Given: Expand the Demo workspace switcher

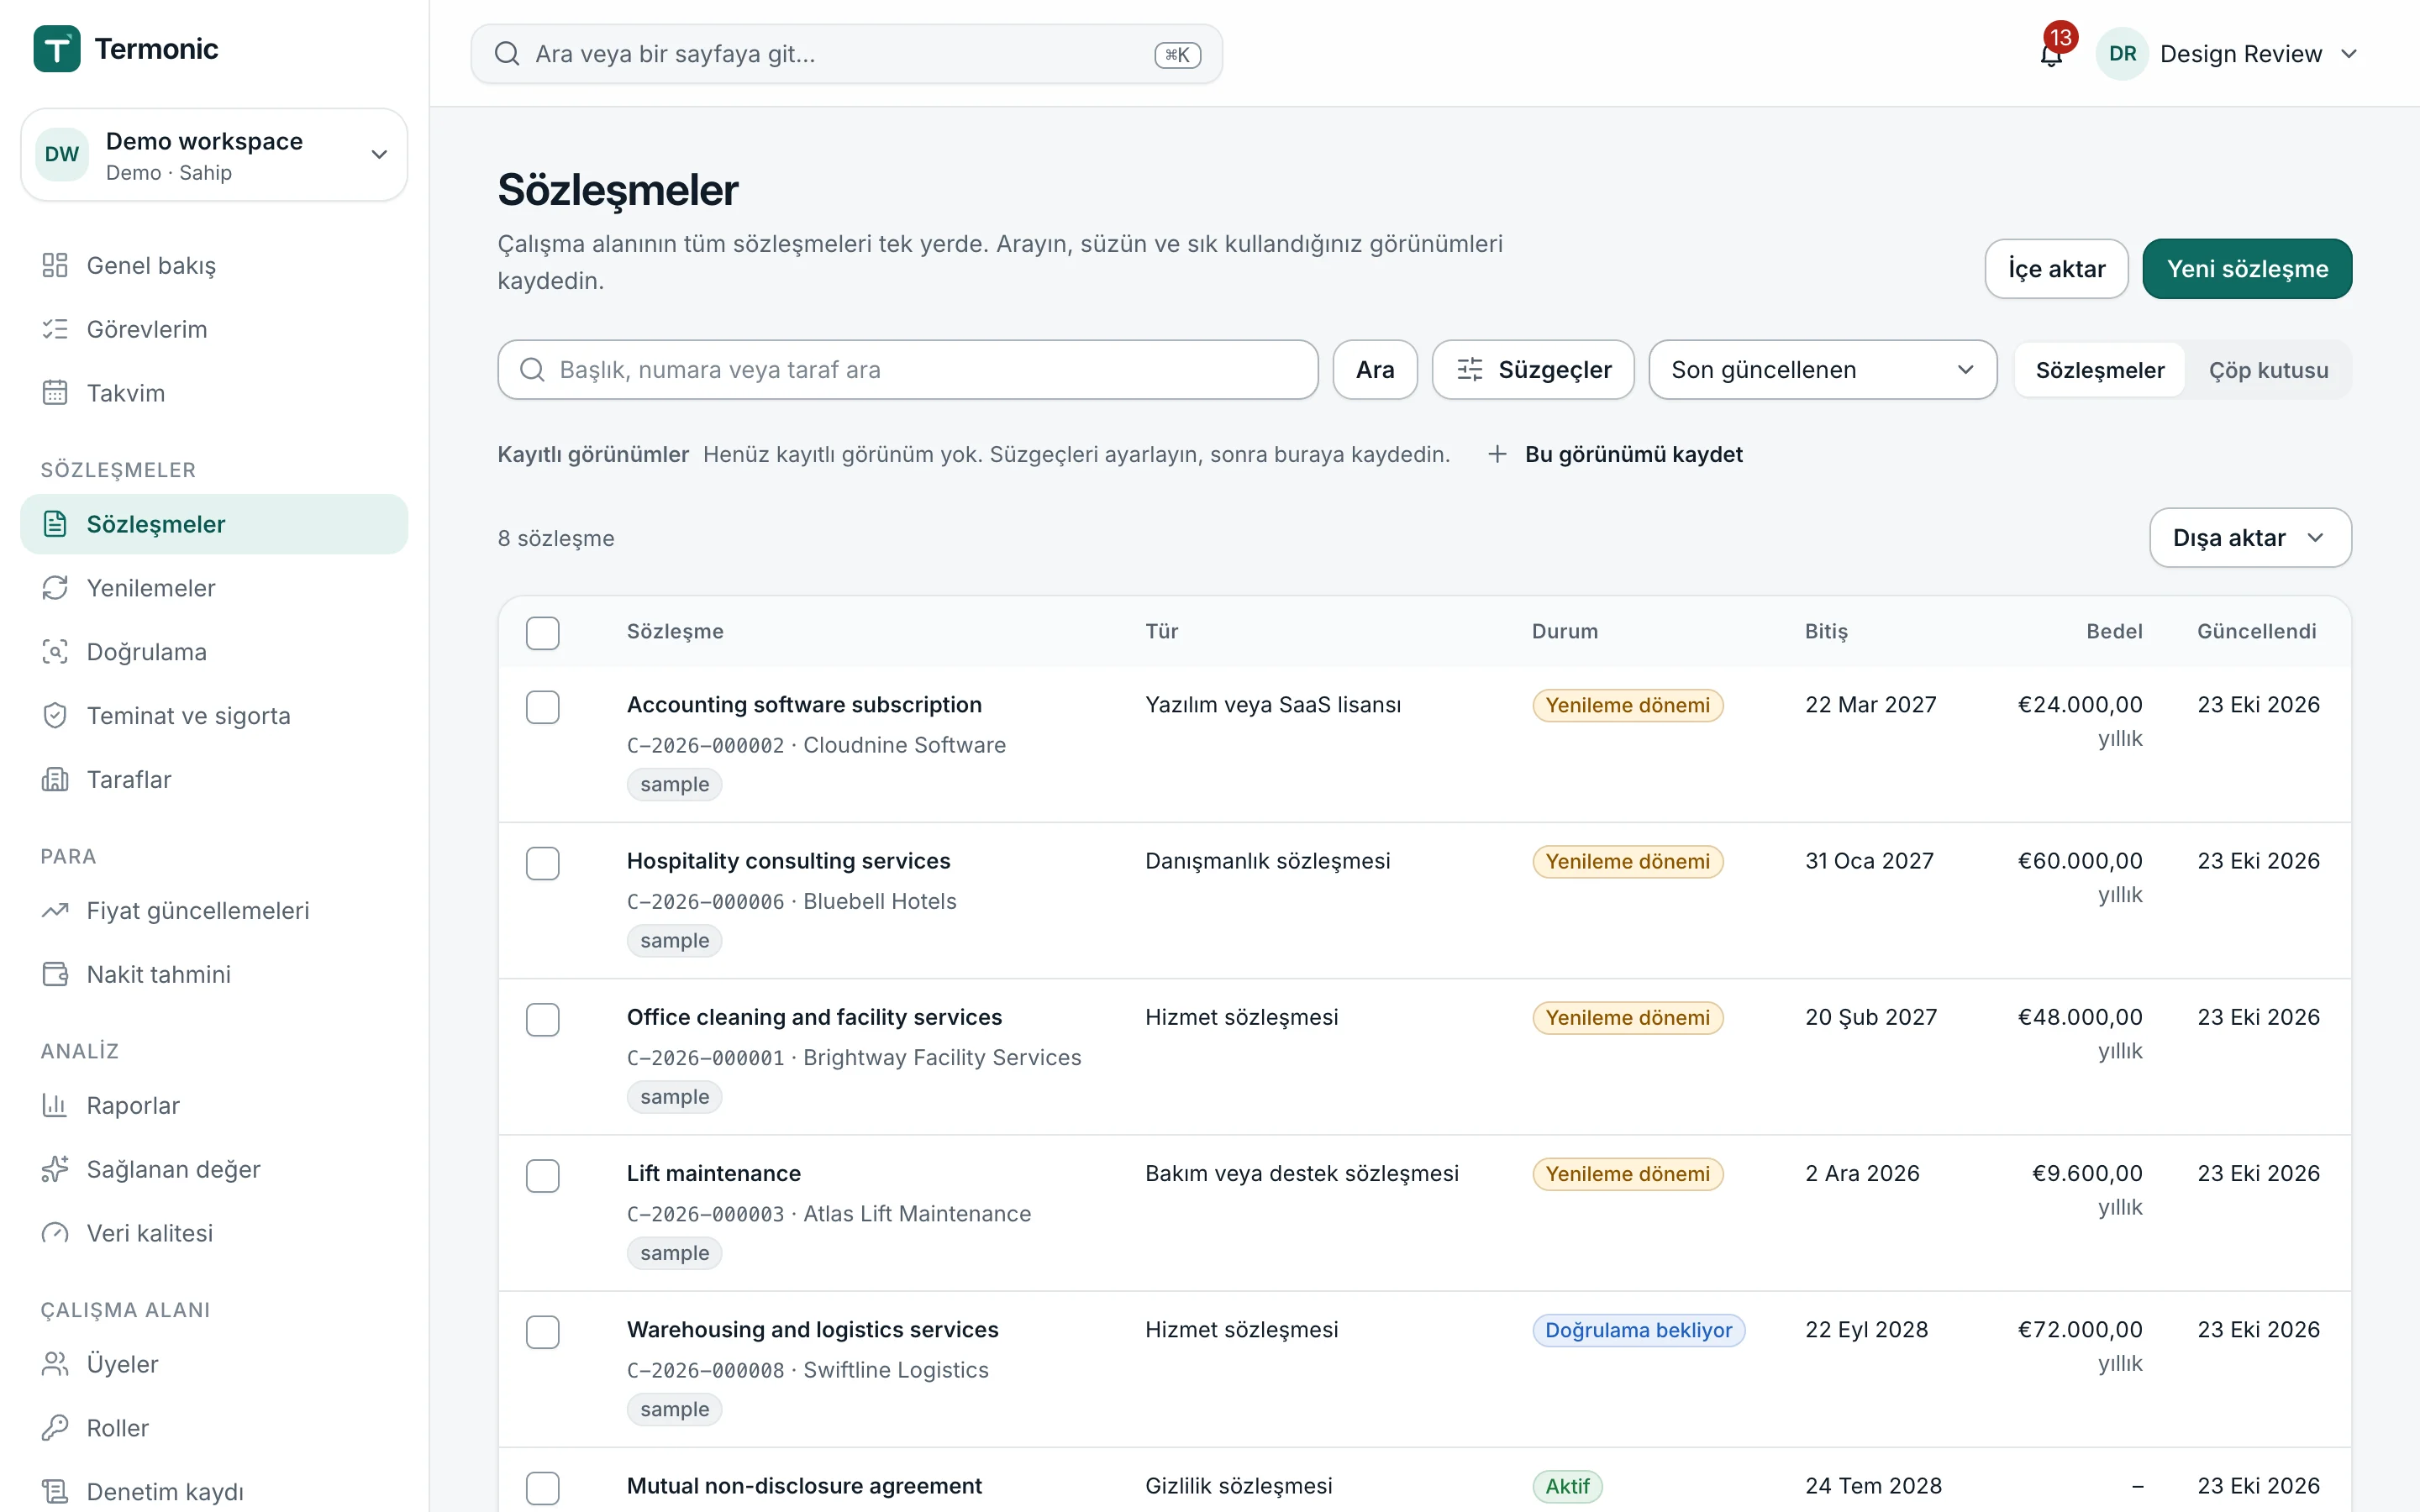Looking at the screenshot, I should pyautogui.click(x=214, y=155).
